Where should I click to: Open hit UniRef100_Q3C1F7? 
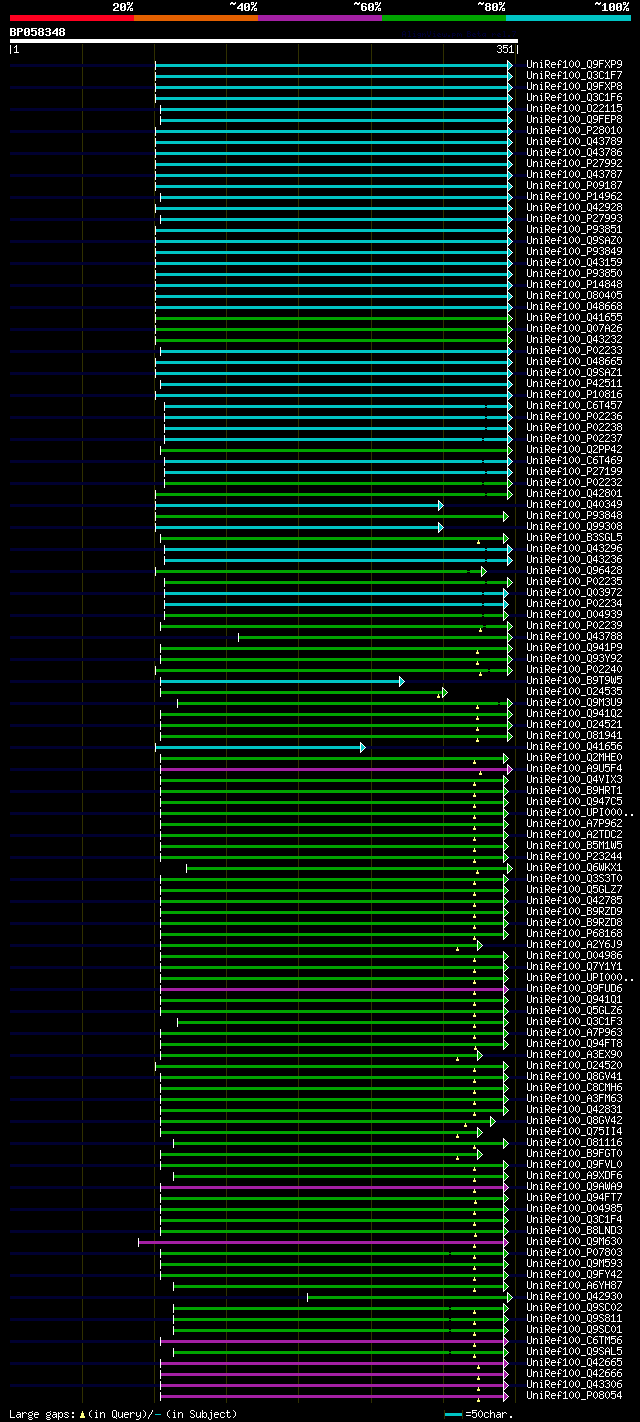pos(574,76)
